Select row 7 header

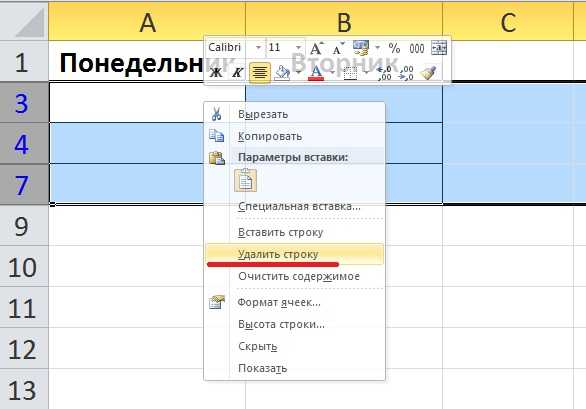click(x=24, y=184)
